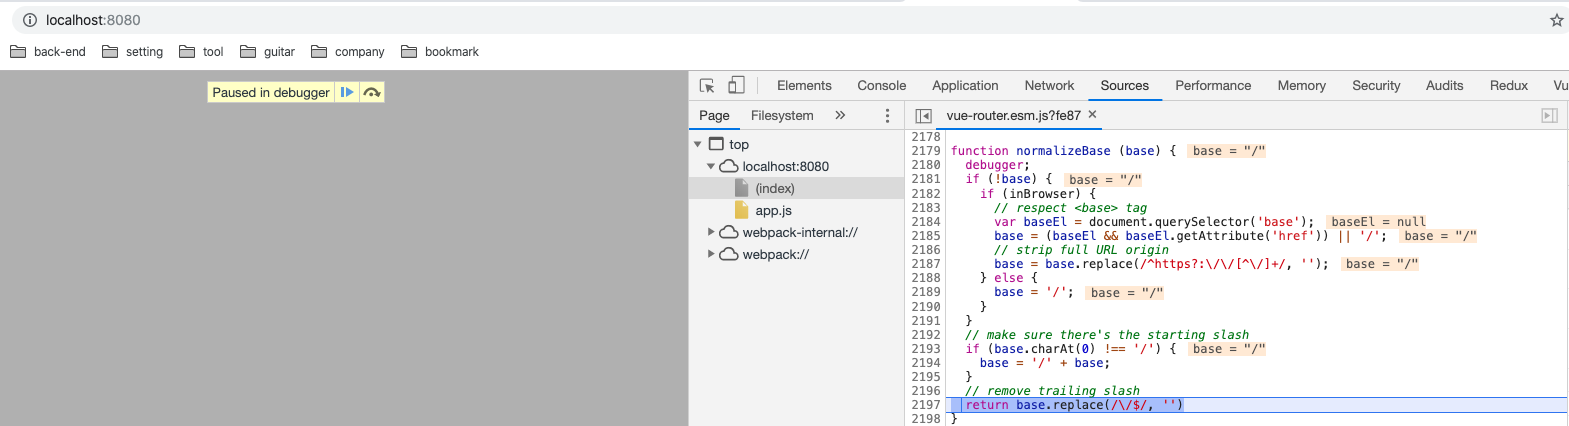Set breakpoint on line number 2197
Image resolution: width=1569 pixels, height=426 pixels.
pos(925,405)
